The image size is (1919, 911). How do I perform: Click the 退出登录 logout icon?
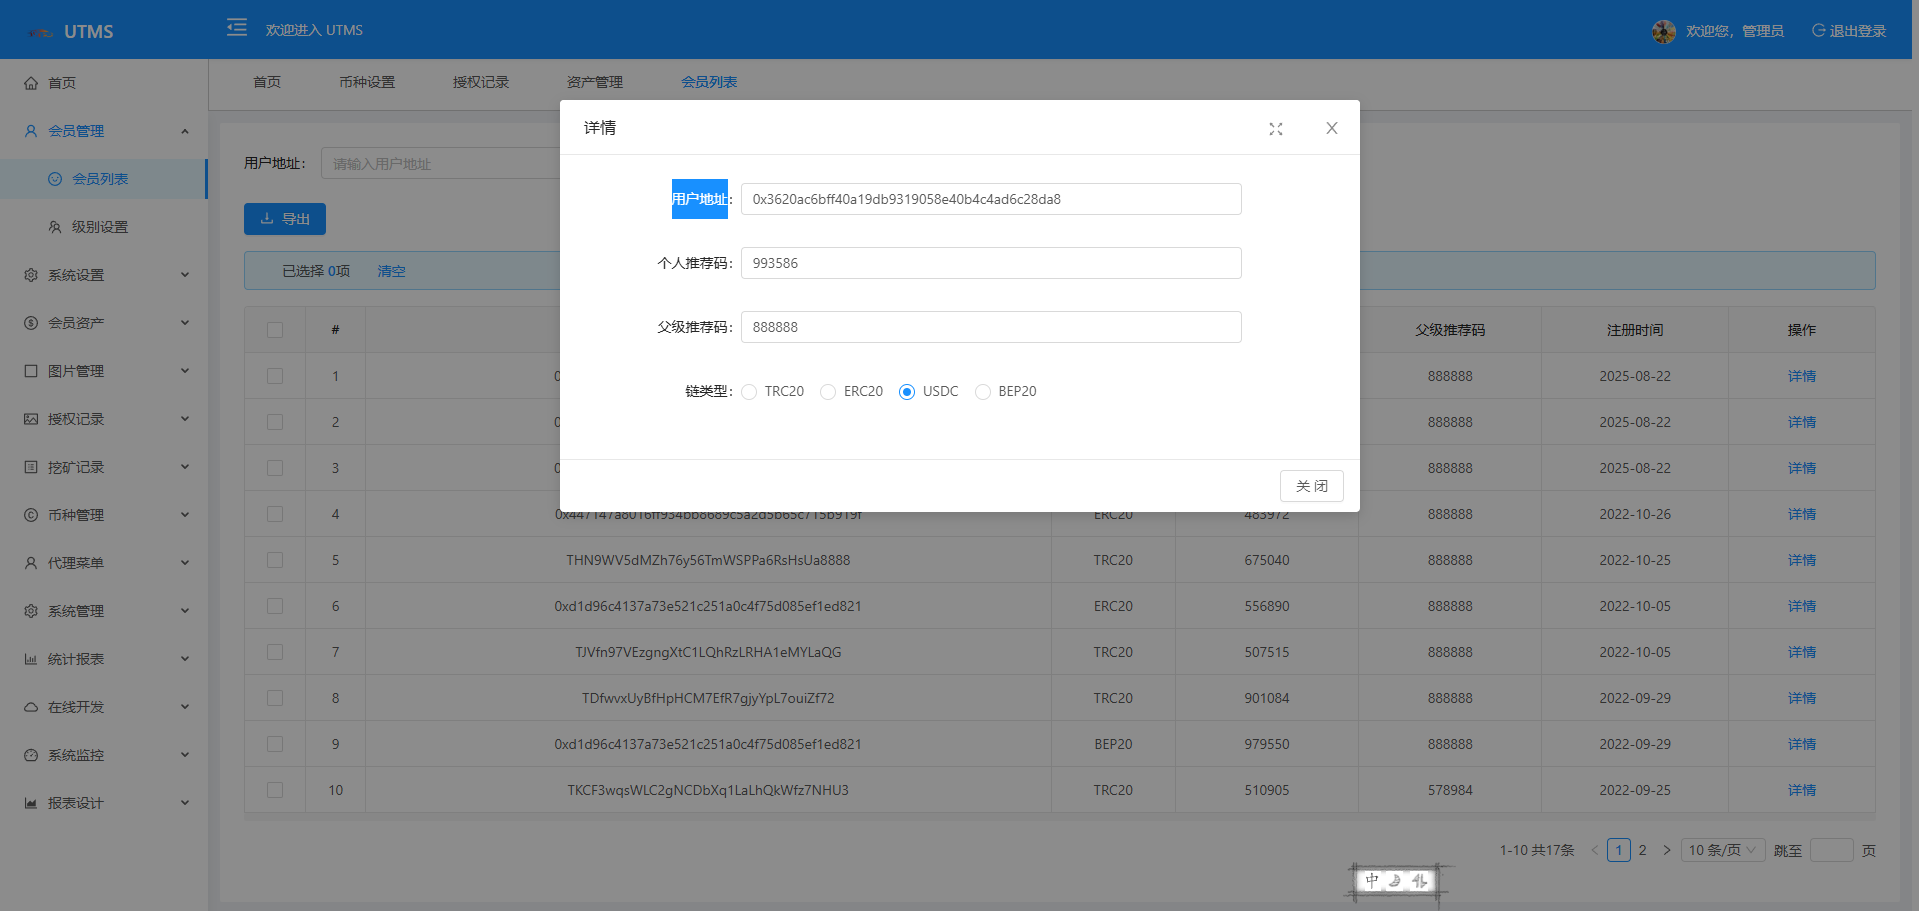[1818, 31]
